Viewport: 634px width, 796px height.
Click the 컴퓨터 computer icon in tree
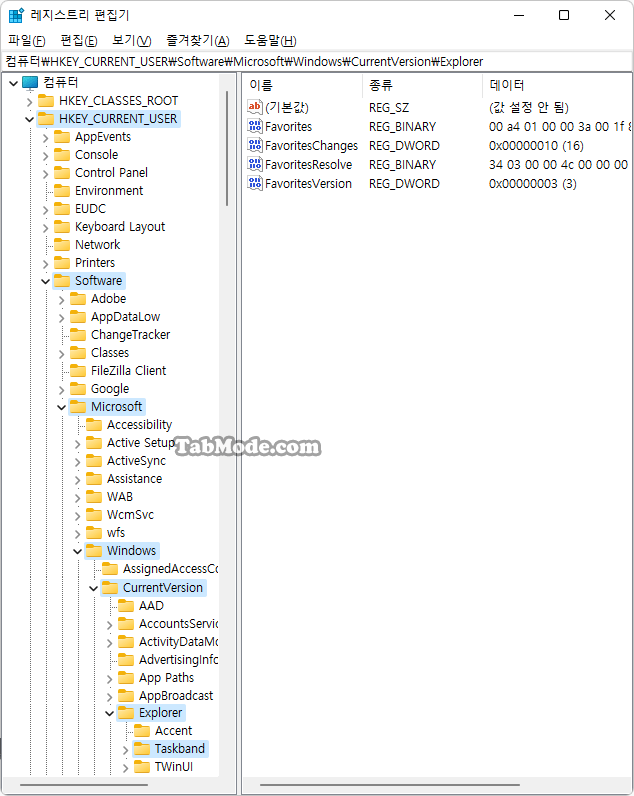click(30, 82)
